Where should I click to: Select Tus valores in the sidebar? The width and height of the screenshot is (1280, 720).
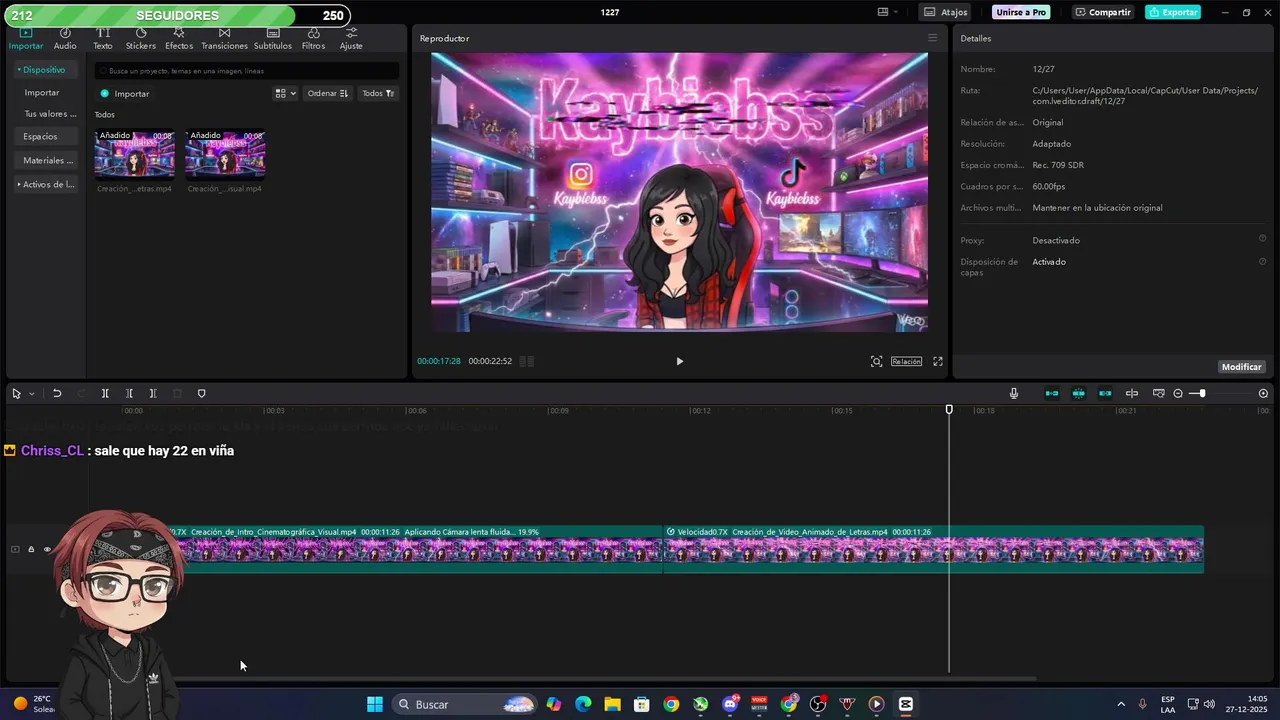coord(50,114)
